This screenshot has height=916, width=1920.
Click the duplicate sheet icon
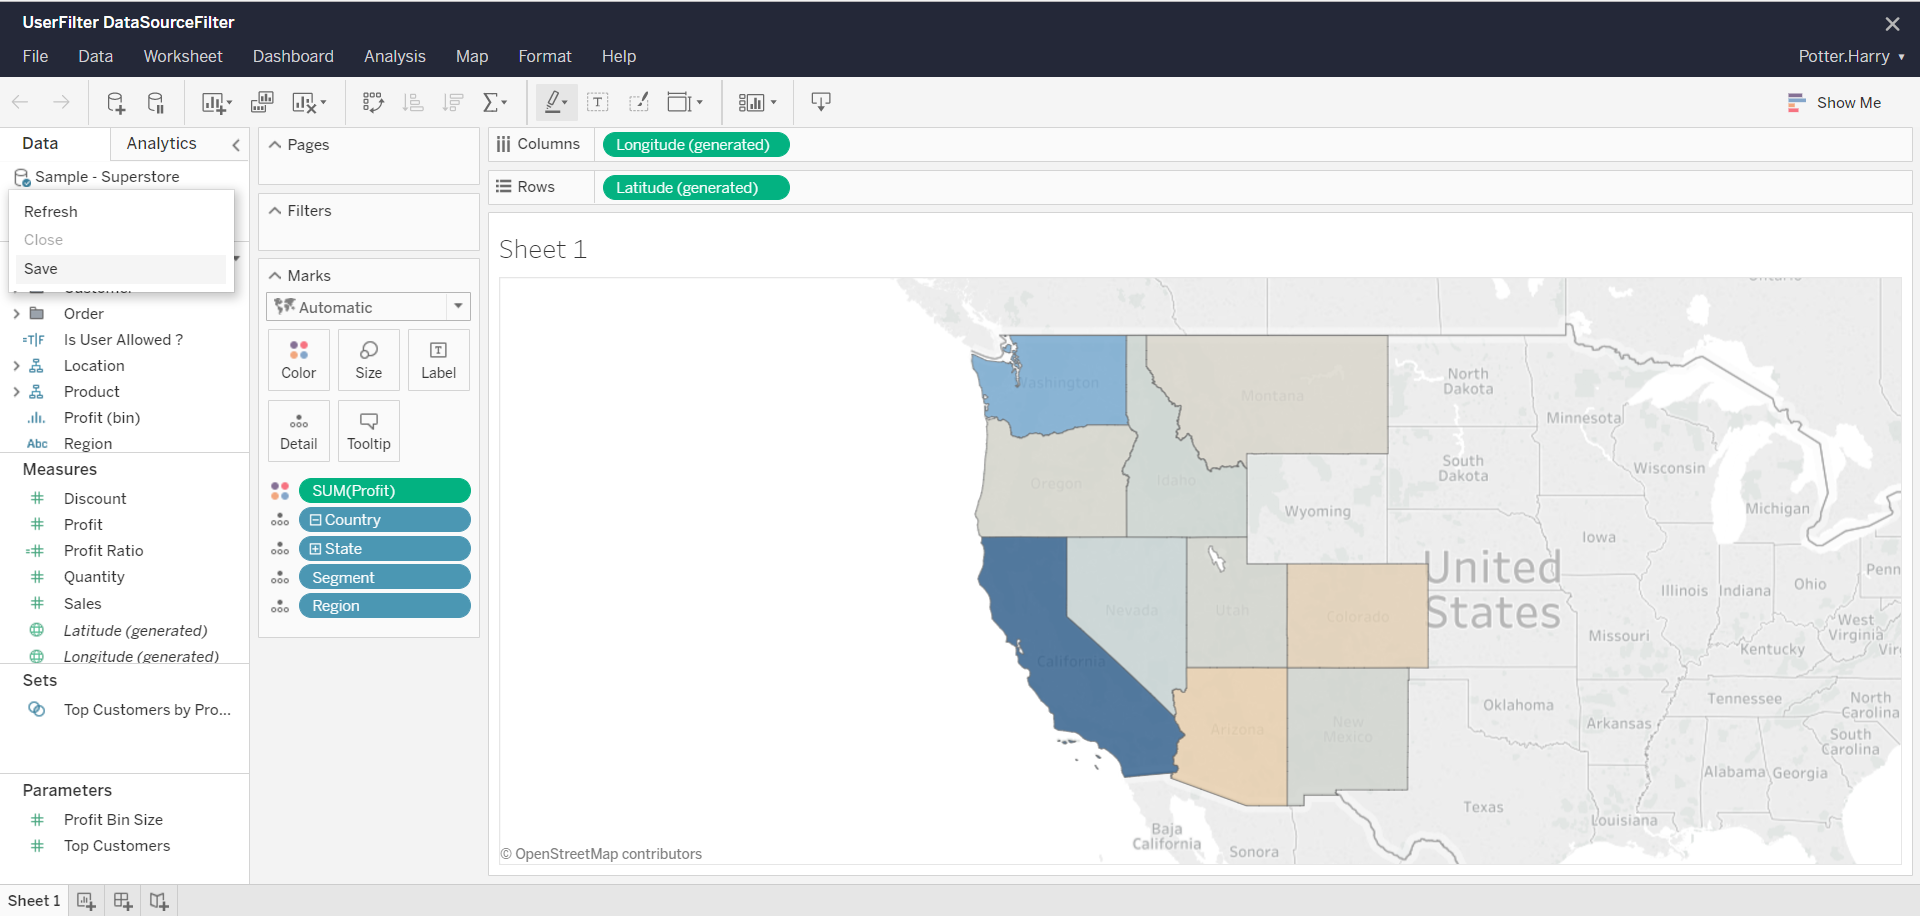tap(262, 102)
